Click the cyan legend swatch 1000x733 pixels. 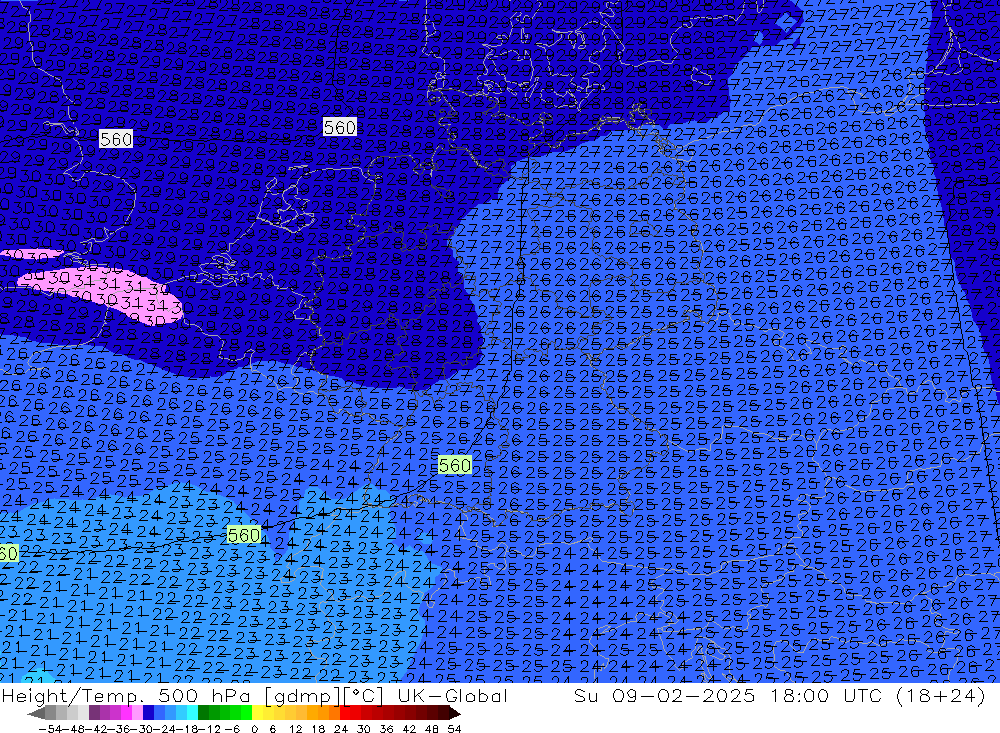tap(192, 714)
